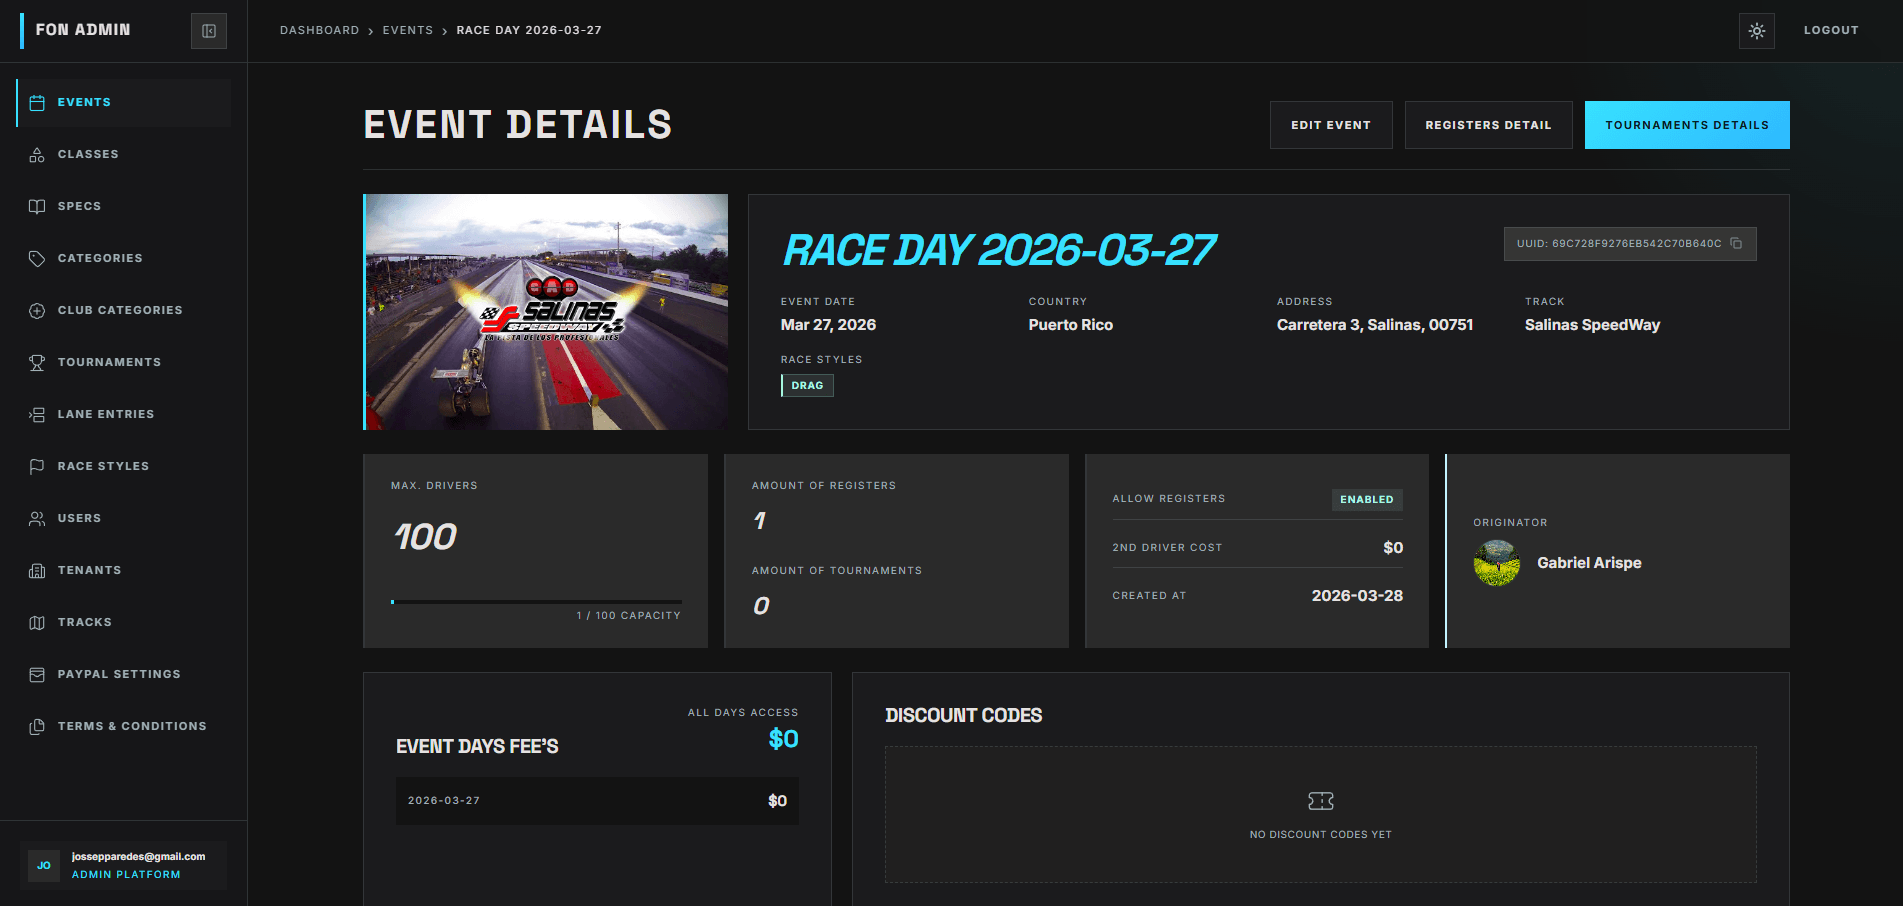Click the Tracks map icon

(37, 623)
